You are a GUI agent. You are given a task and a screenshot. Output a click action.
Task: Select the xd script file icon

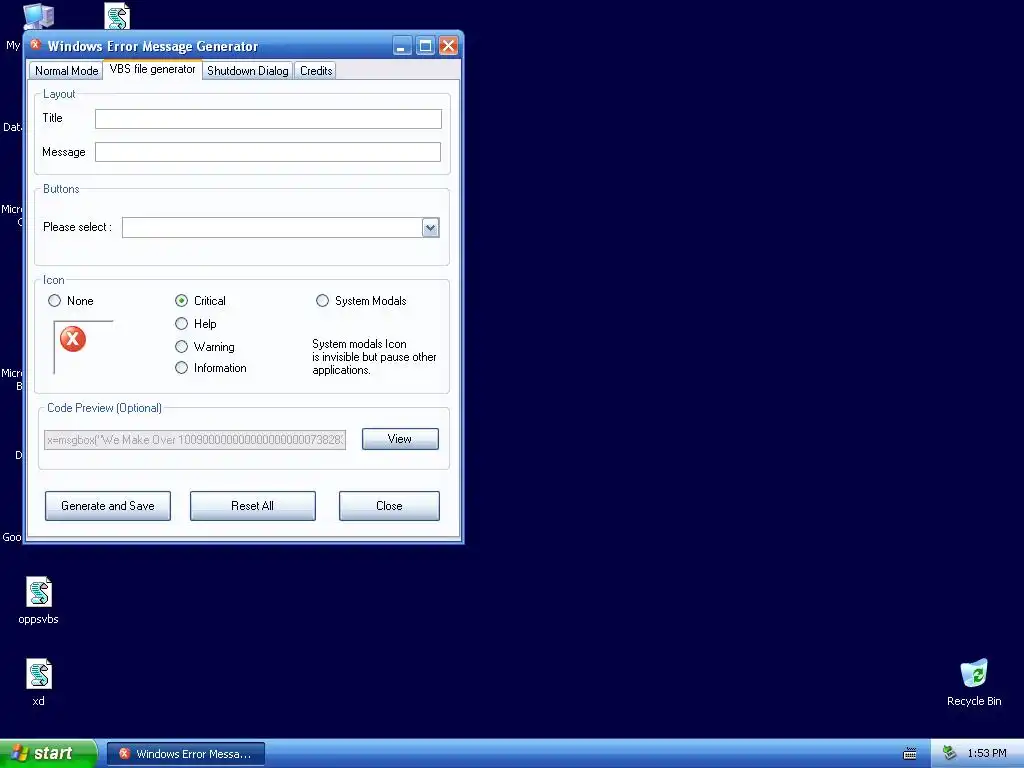tap(39, 674)
